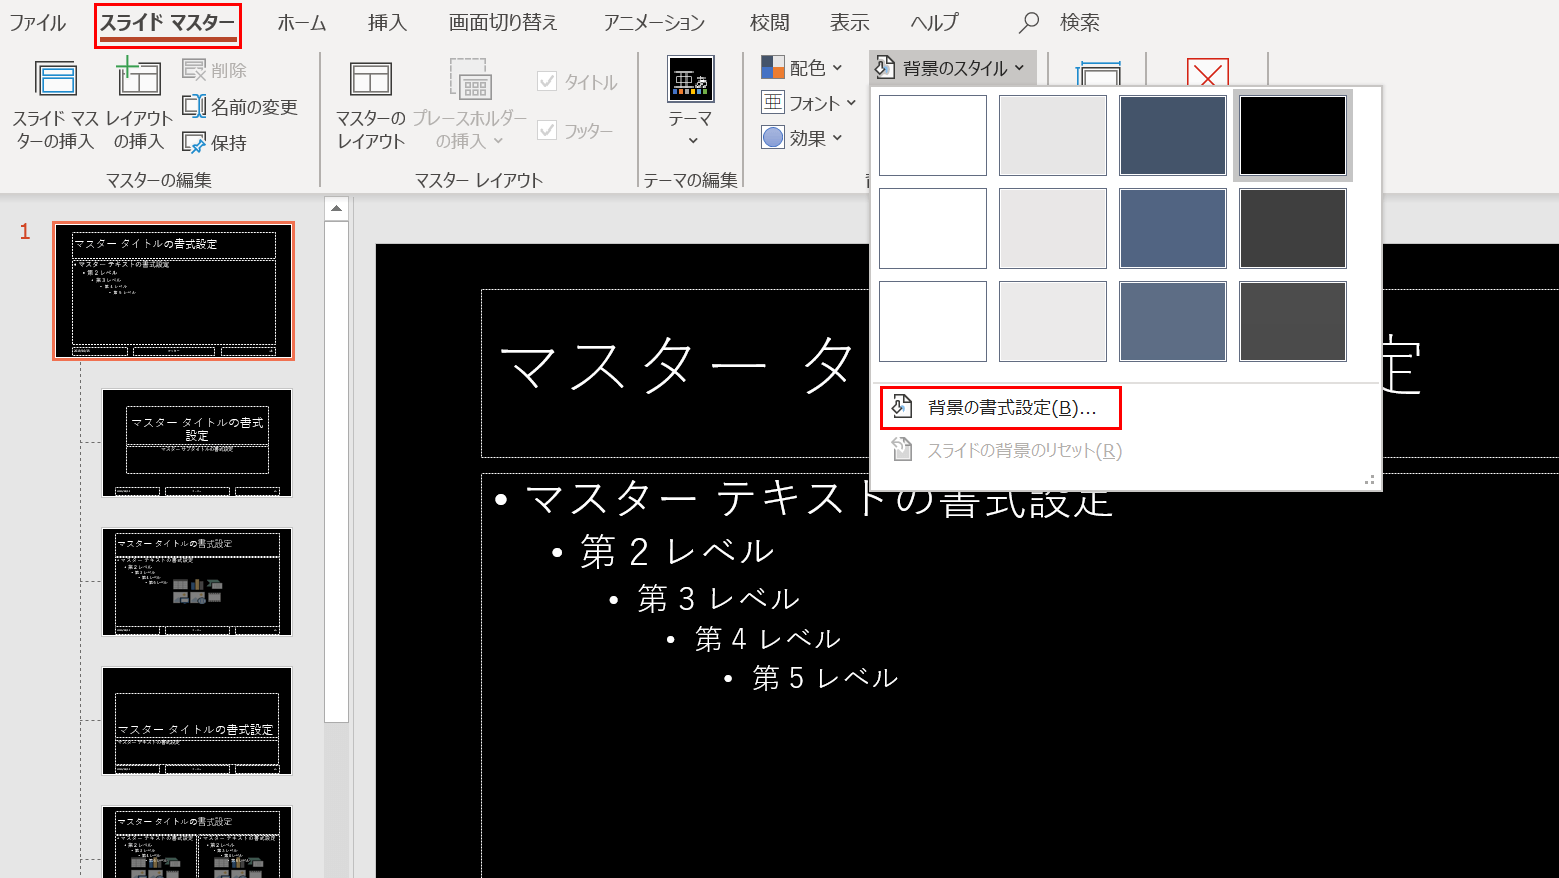Insert a new slide master

[x=55, y=105]
